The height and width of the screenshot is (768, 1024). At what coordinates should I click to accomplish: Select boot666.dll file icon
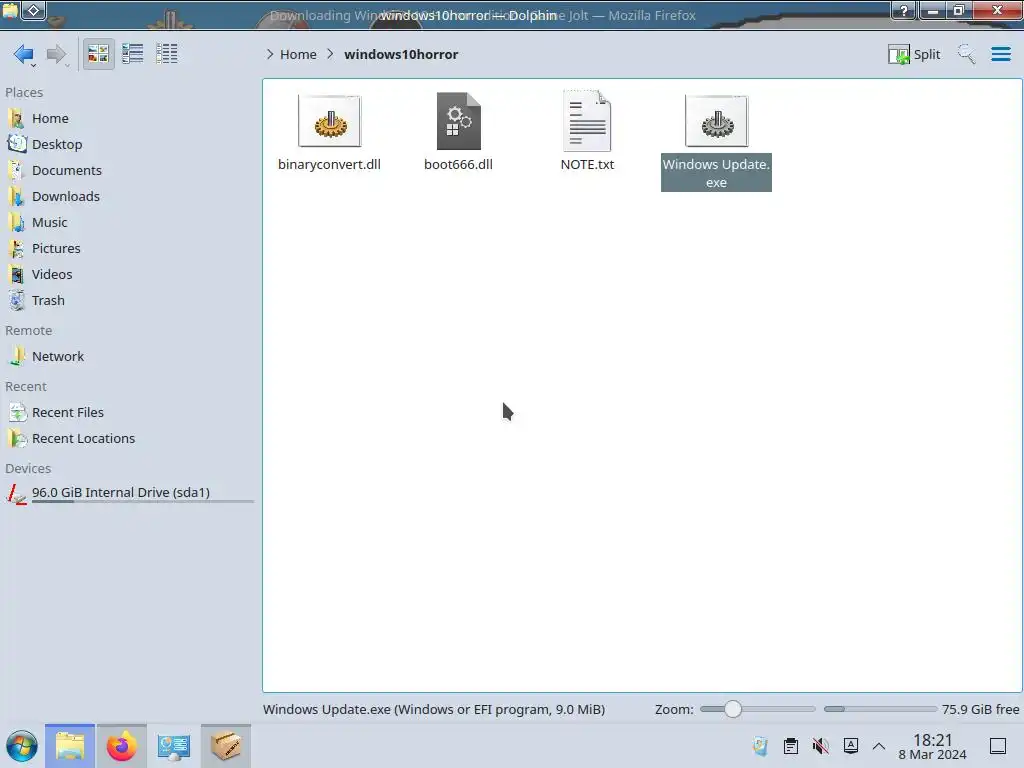coord(458,121)
